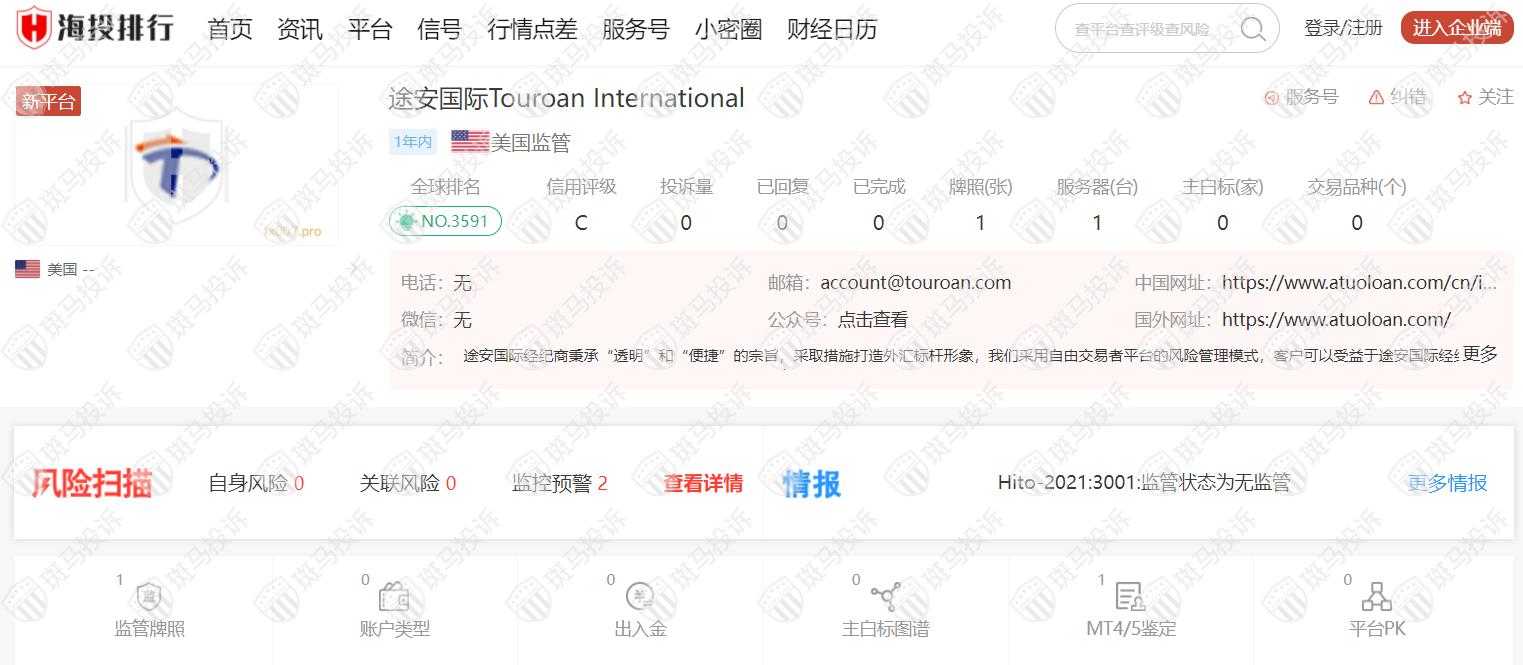Open the 监管牌照 shield icon
Viewport: 1523px width, 665px height.
coord(149,597)
